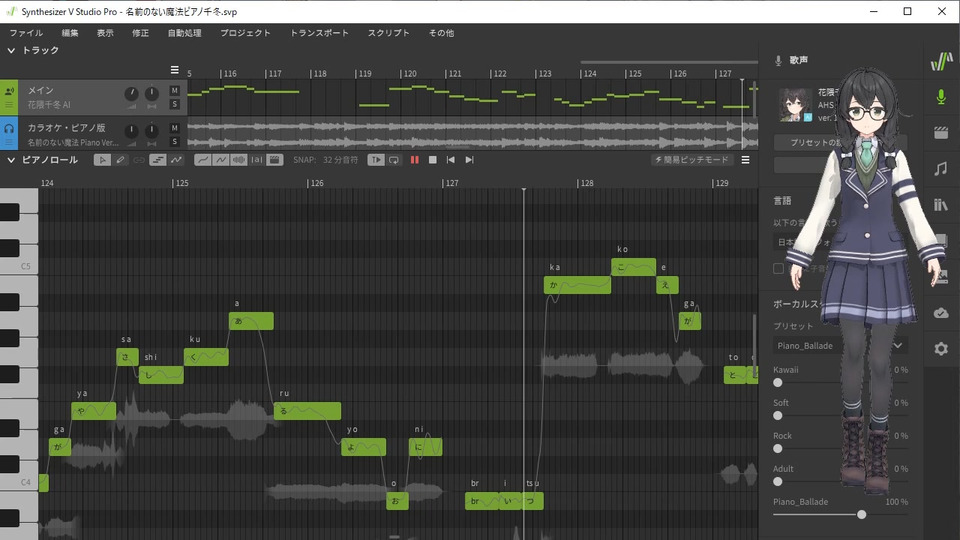
Task: Pause playback with the red pause button
Action: pos(414,160)
